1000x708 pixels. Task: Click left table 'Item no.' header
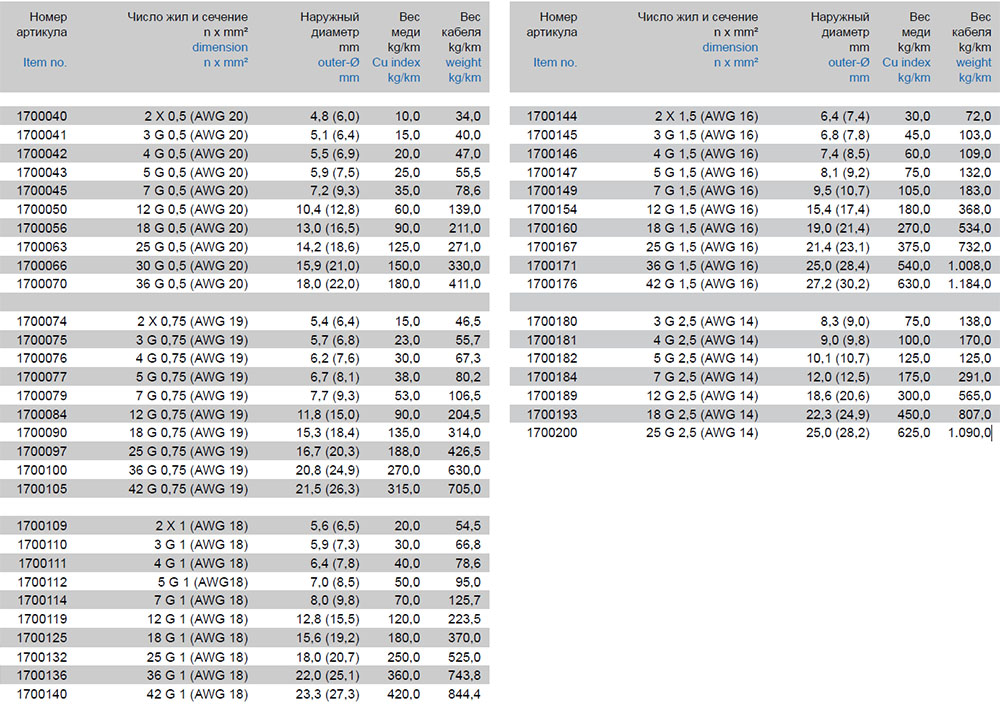45,63
